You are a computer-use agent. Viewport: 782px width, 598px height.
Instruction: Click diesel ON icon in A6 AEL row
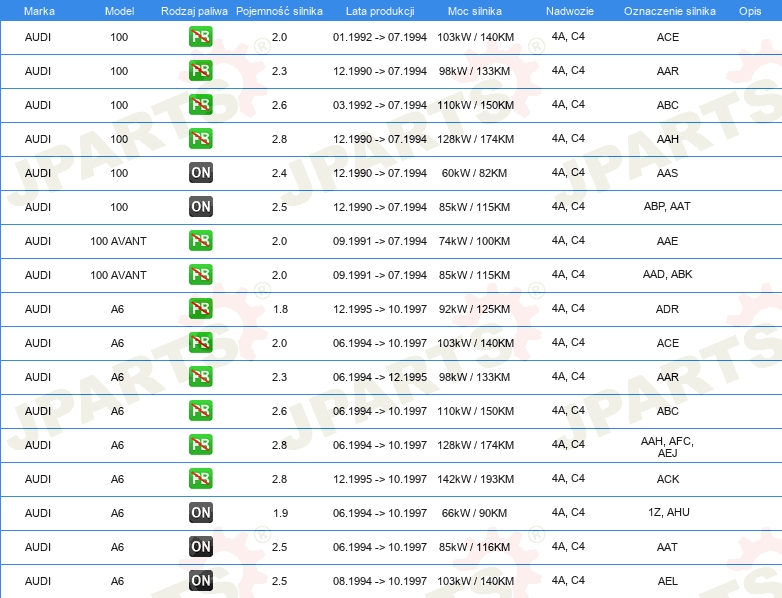[x=201, y=581]
